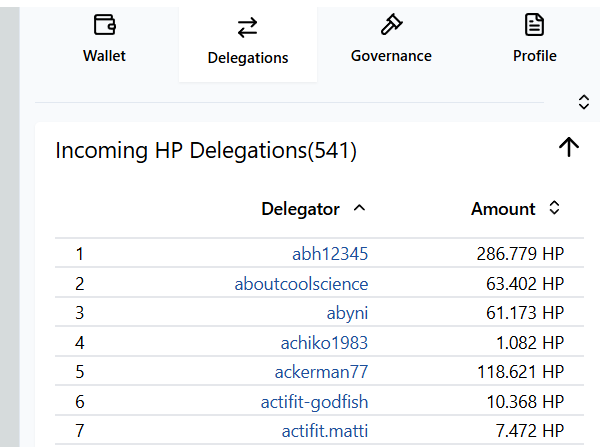Click the Governance gavel icon

point(391,25)
